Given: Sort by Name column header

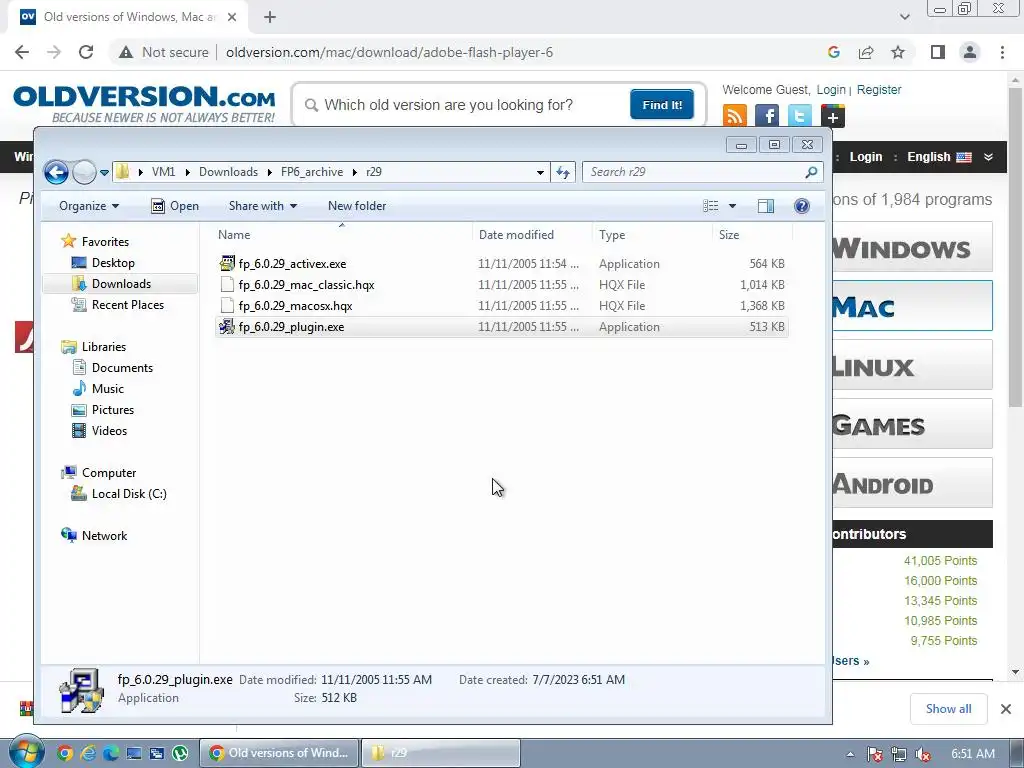Looking at the screenshot, I should click(344, 234).
